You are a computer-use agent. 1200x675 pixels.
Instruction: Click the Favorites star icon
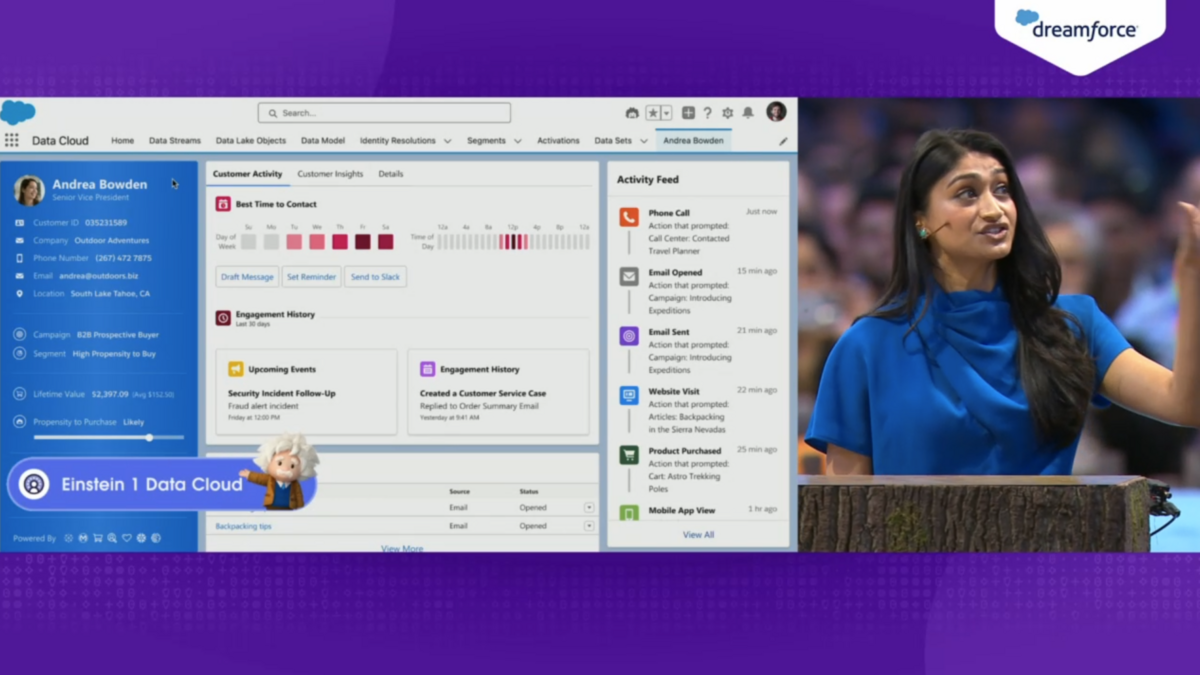[653, 113]
